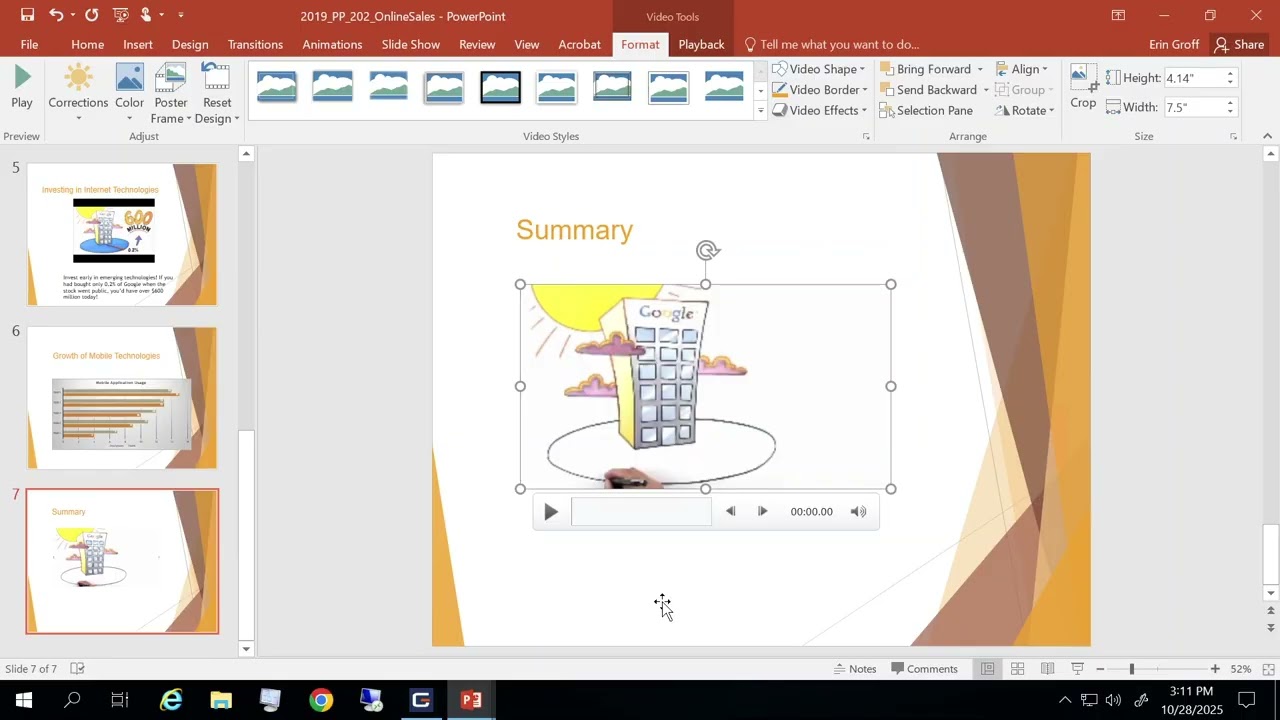This screenshot has height=720, width=1280.
Task: Click the video progress bar
Action: click(641, 512)
